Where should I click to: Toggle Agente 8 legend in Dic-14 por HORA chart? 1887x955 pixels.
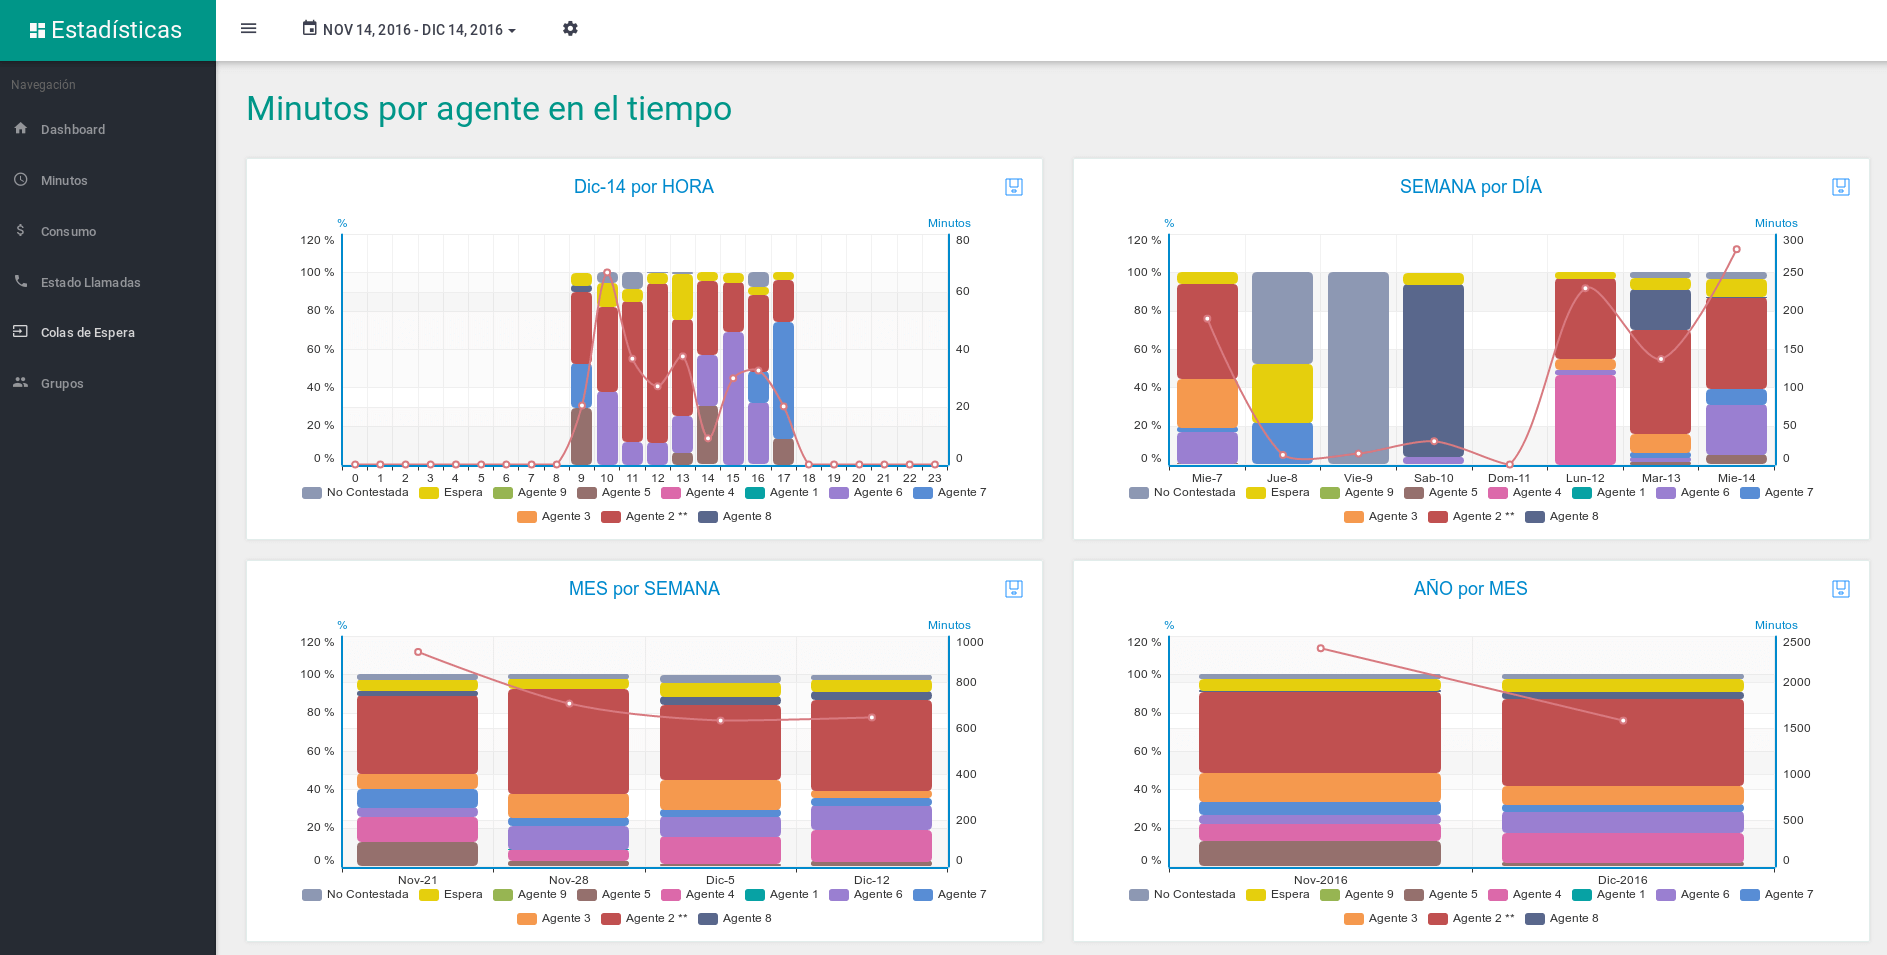click(735, 516)
